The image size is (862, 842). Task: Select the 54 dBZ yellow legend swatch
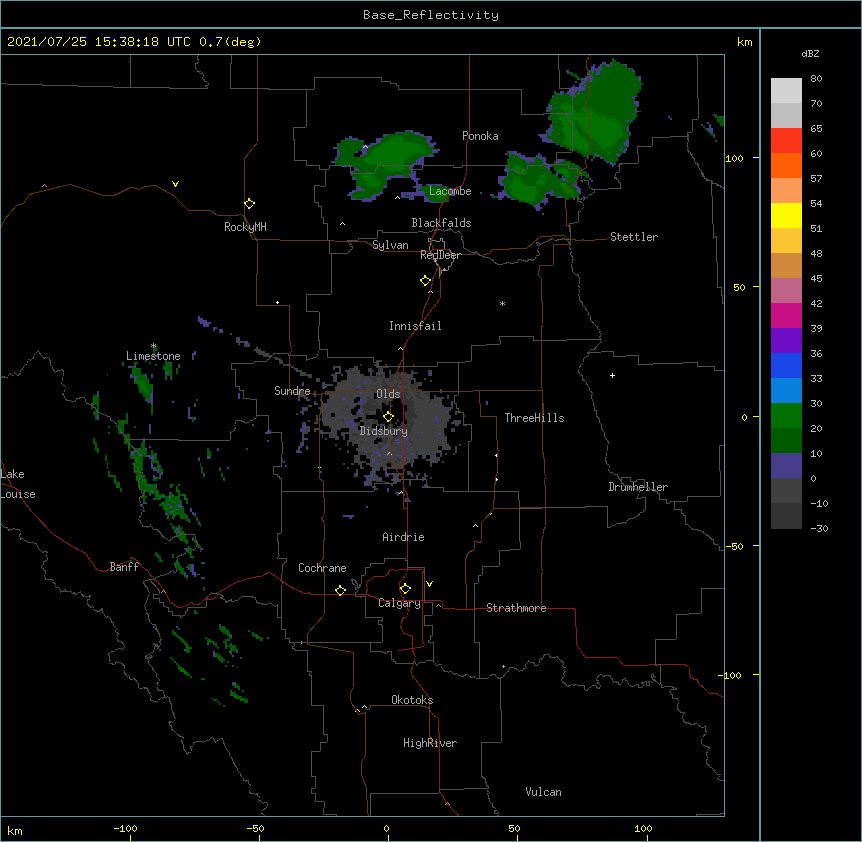(786, 215)
